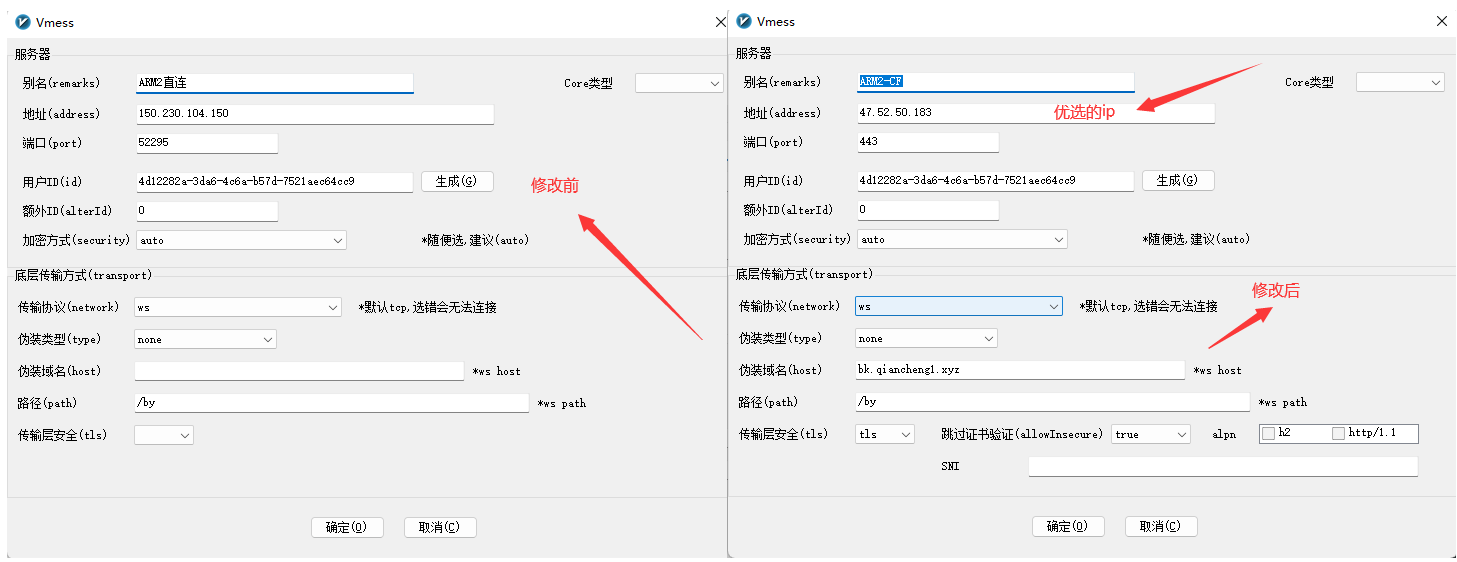Open Core类型 dropdown in right window
The image size is (1457, 562).
pyautogui.click(x=1400, y=82)
